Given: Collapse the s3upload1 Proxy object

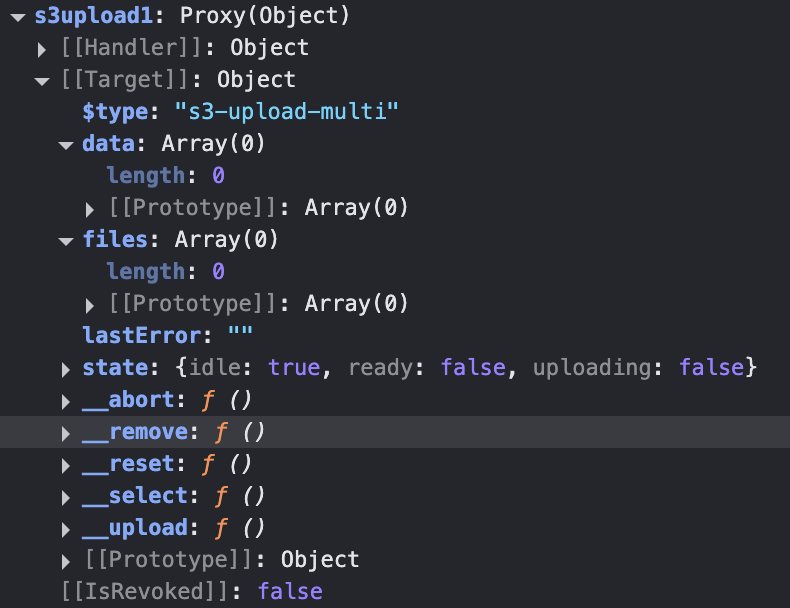Looking at the screenshot, I should [18, 17].
